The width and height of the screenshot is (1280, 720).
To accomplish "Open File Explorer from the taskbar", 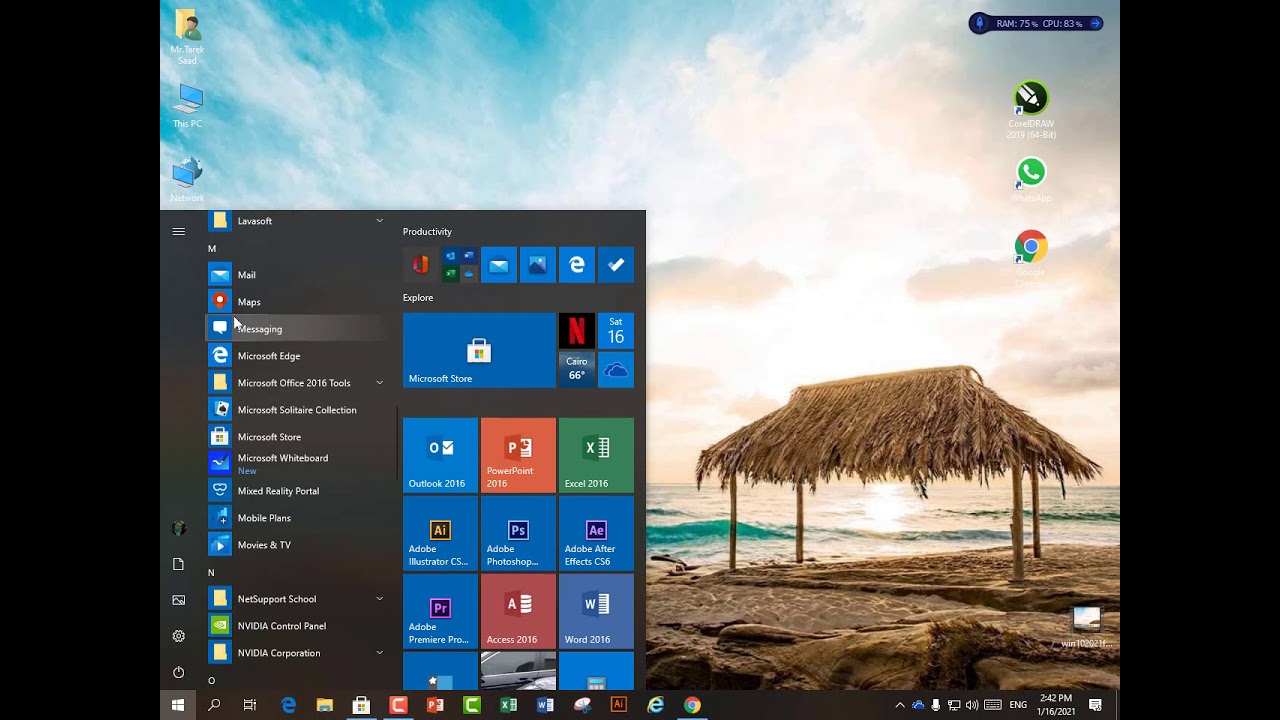I will (x=324, y=705).
